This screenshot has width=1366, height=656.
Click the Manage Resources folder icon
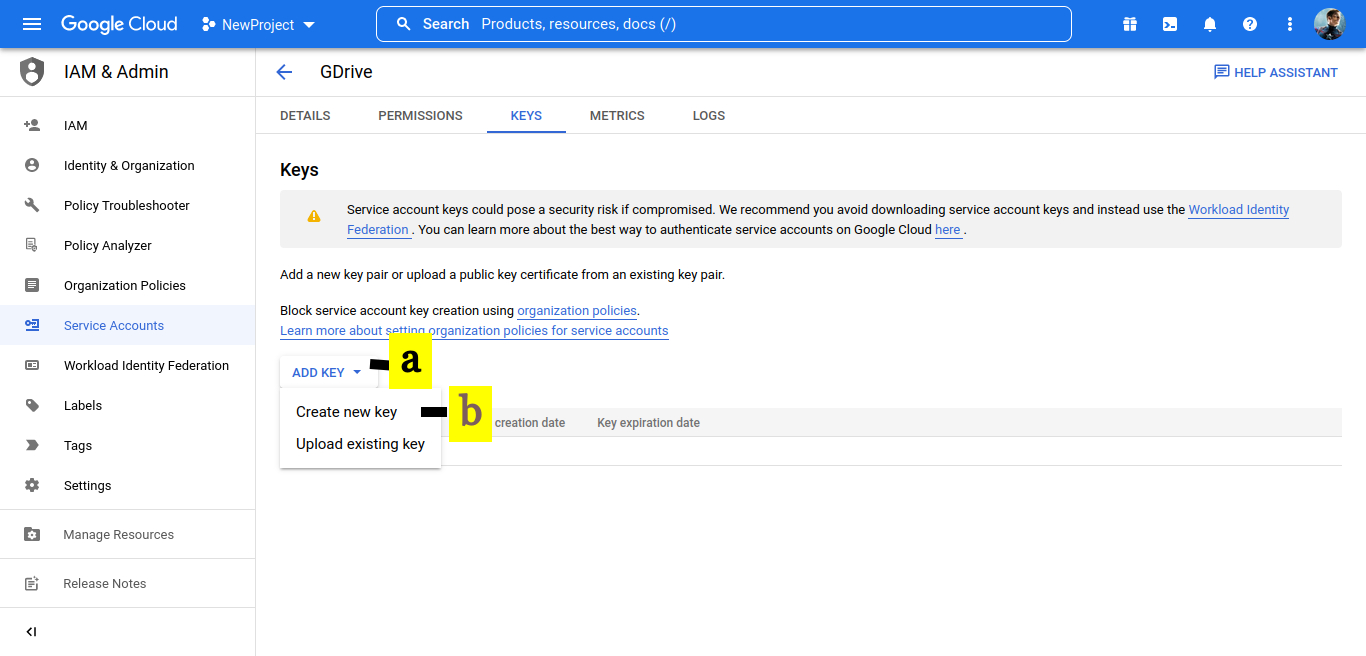point(32,534)
